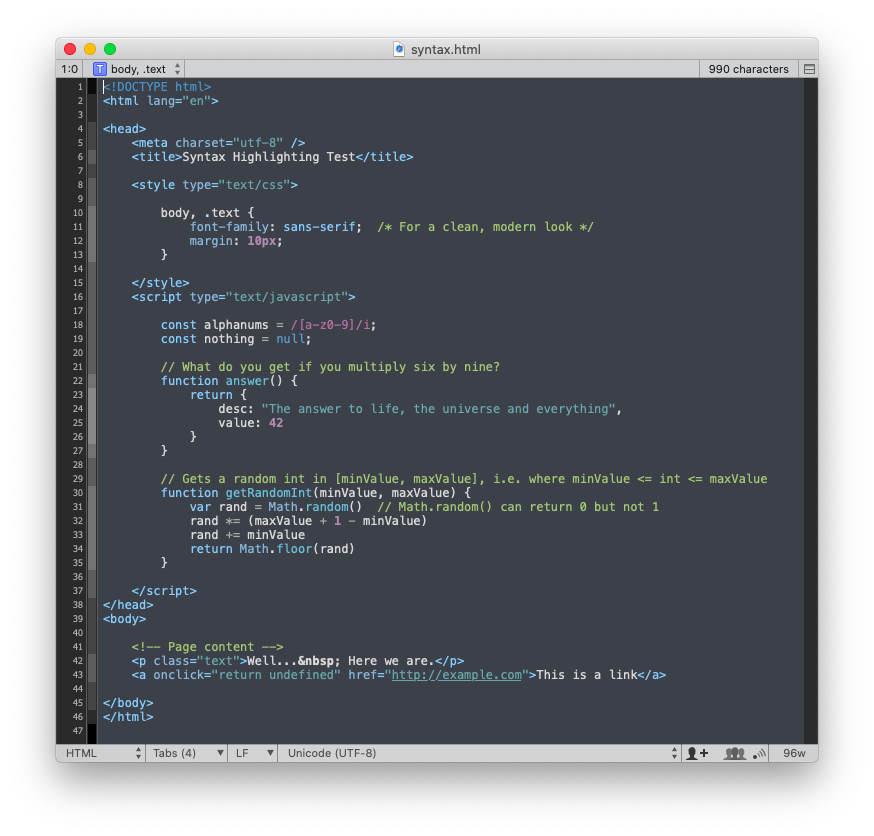Open the Unicode (UTF-8) encoding menu

479,754
